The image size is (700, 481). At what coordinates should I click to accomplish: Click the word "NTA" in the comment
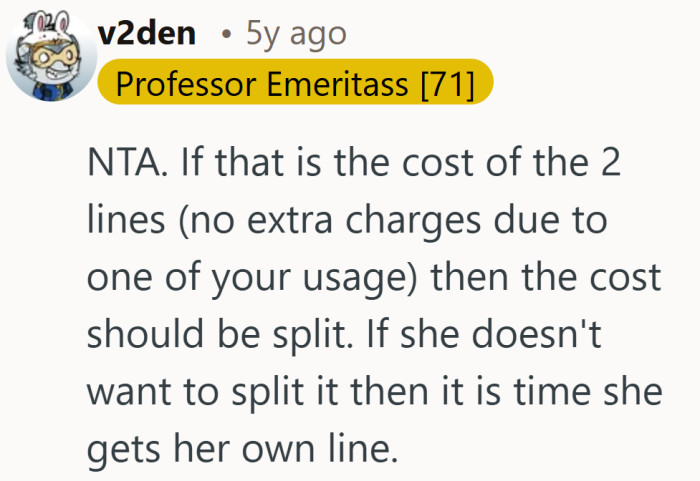(124, 163)
